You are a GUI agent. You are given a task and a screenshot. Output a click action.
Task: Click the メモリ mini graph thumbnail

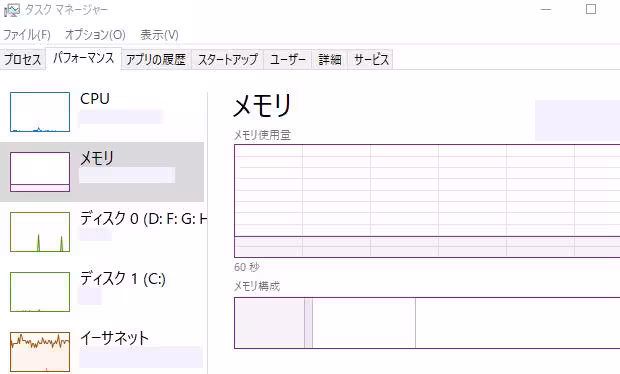[x=40, y=172]
